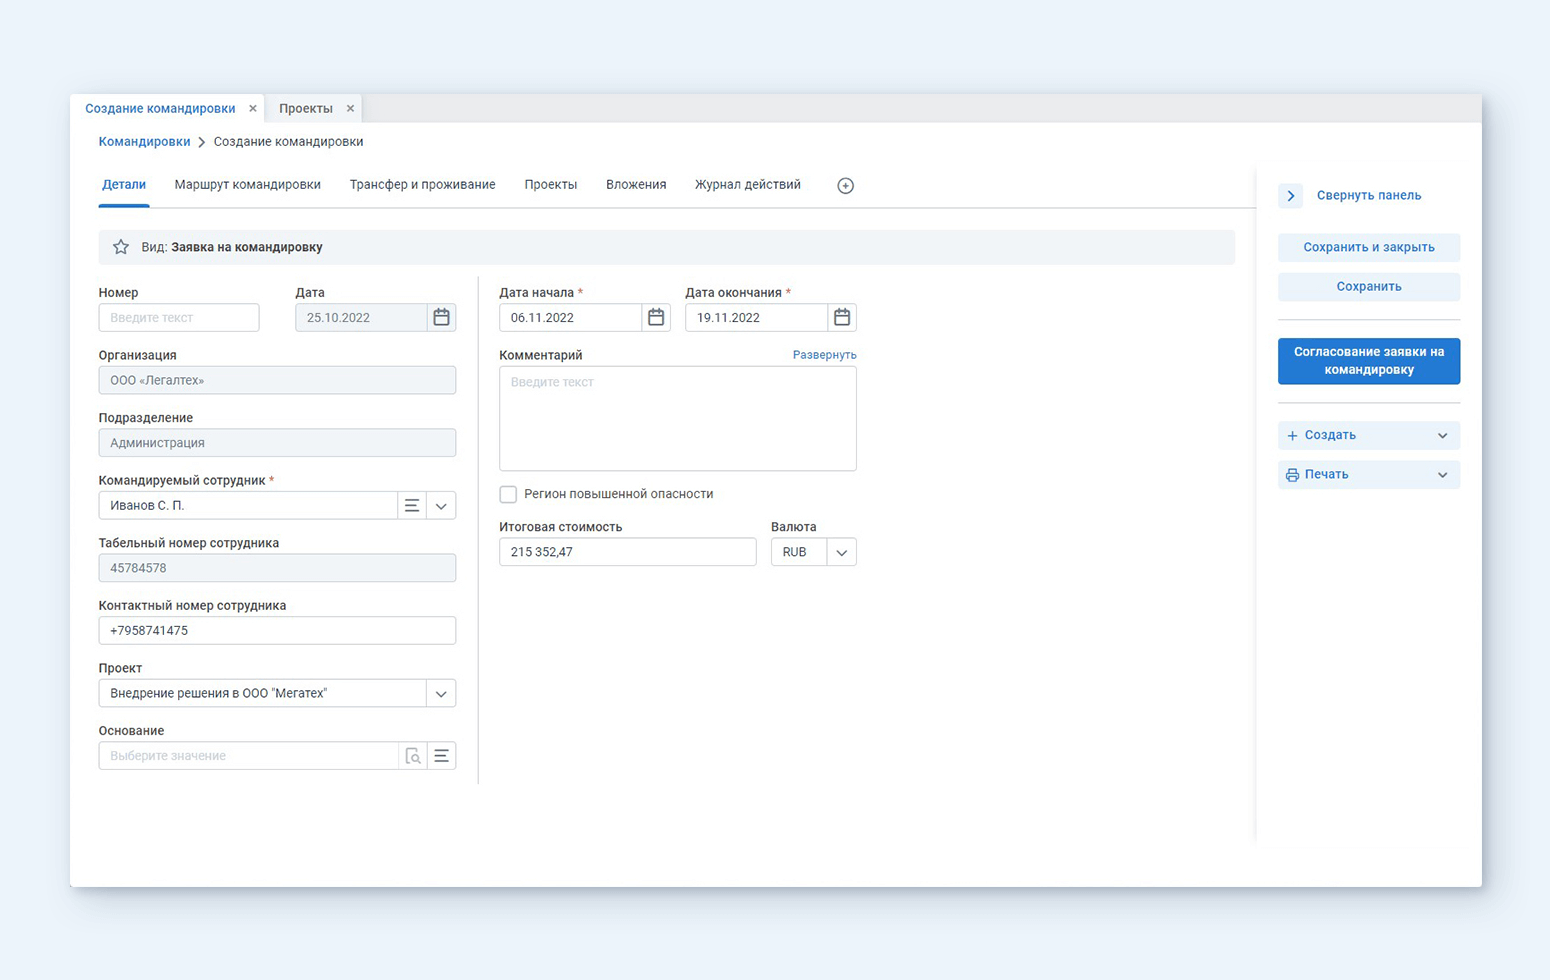This screenshot has height=980, width=1550.
Task: Expand Командируемый сотрудник dropdown arrow
Action: [x=441, y=505]
